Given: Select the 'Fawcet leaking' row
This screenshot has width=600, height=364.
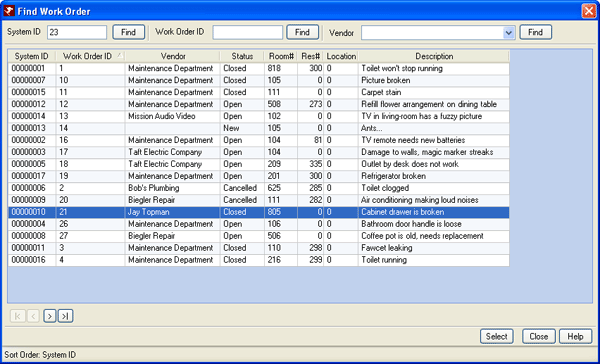Looking at the screenshot, I should 259,248.
